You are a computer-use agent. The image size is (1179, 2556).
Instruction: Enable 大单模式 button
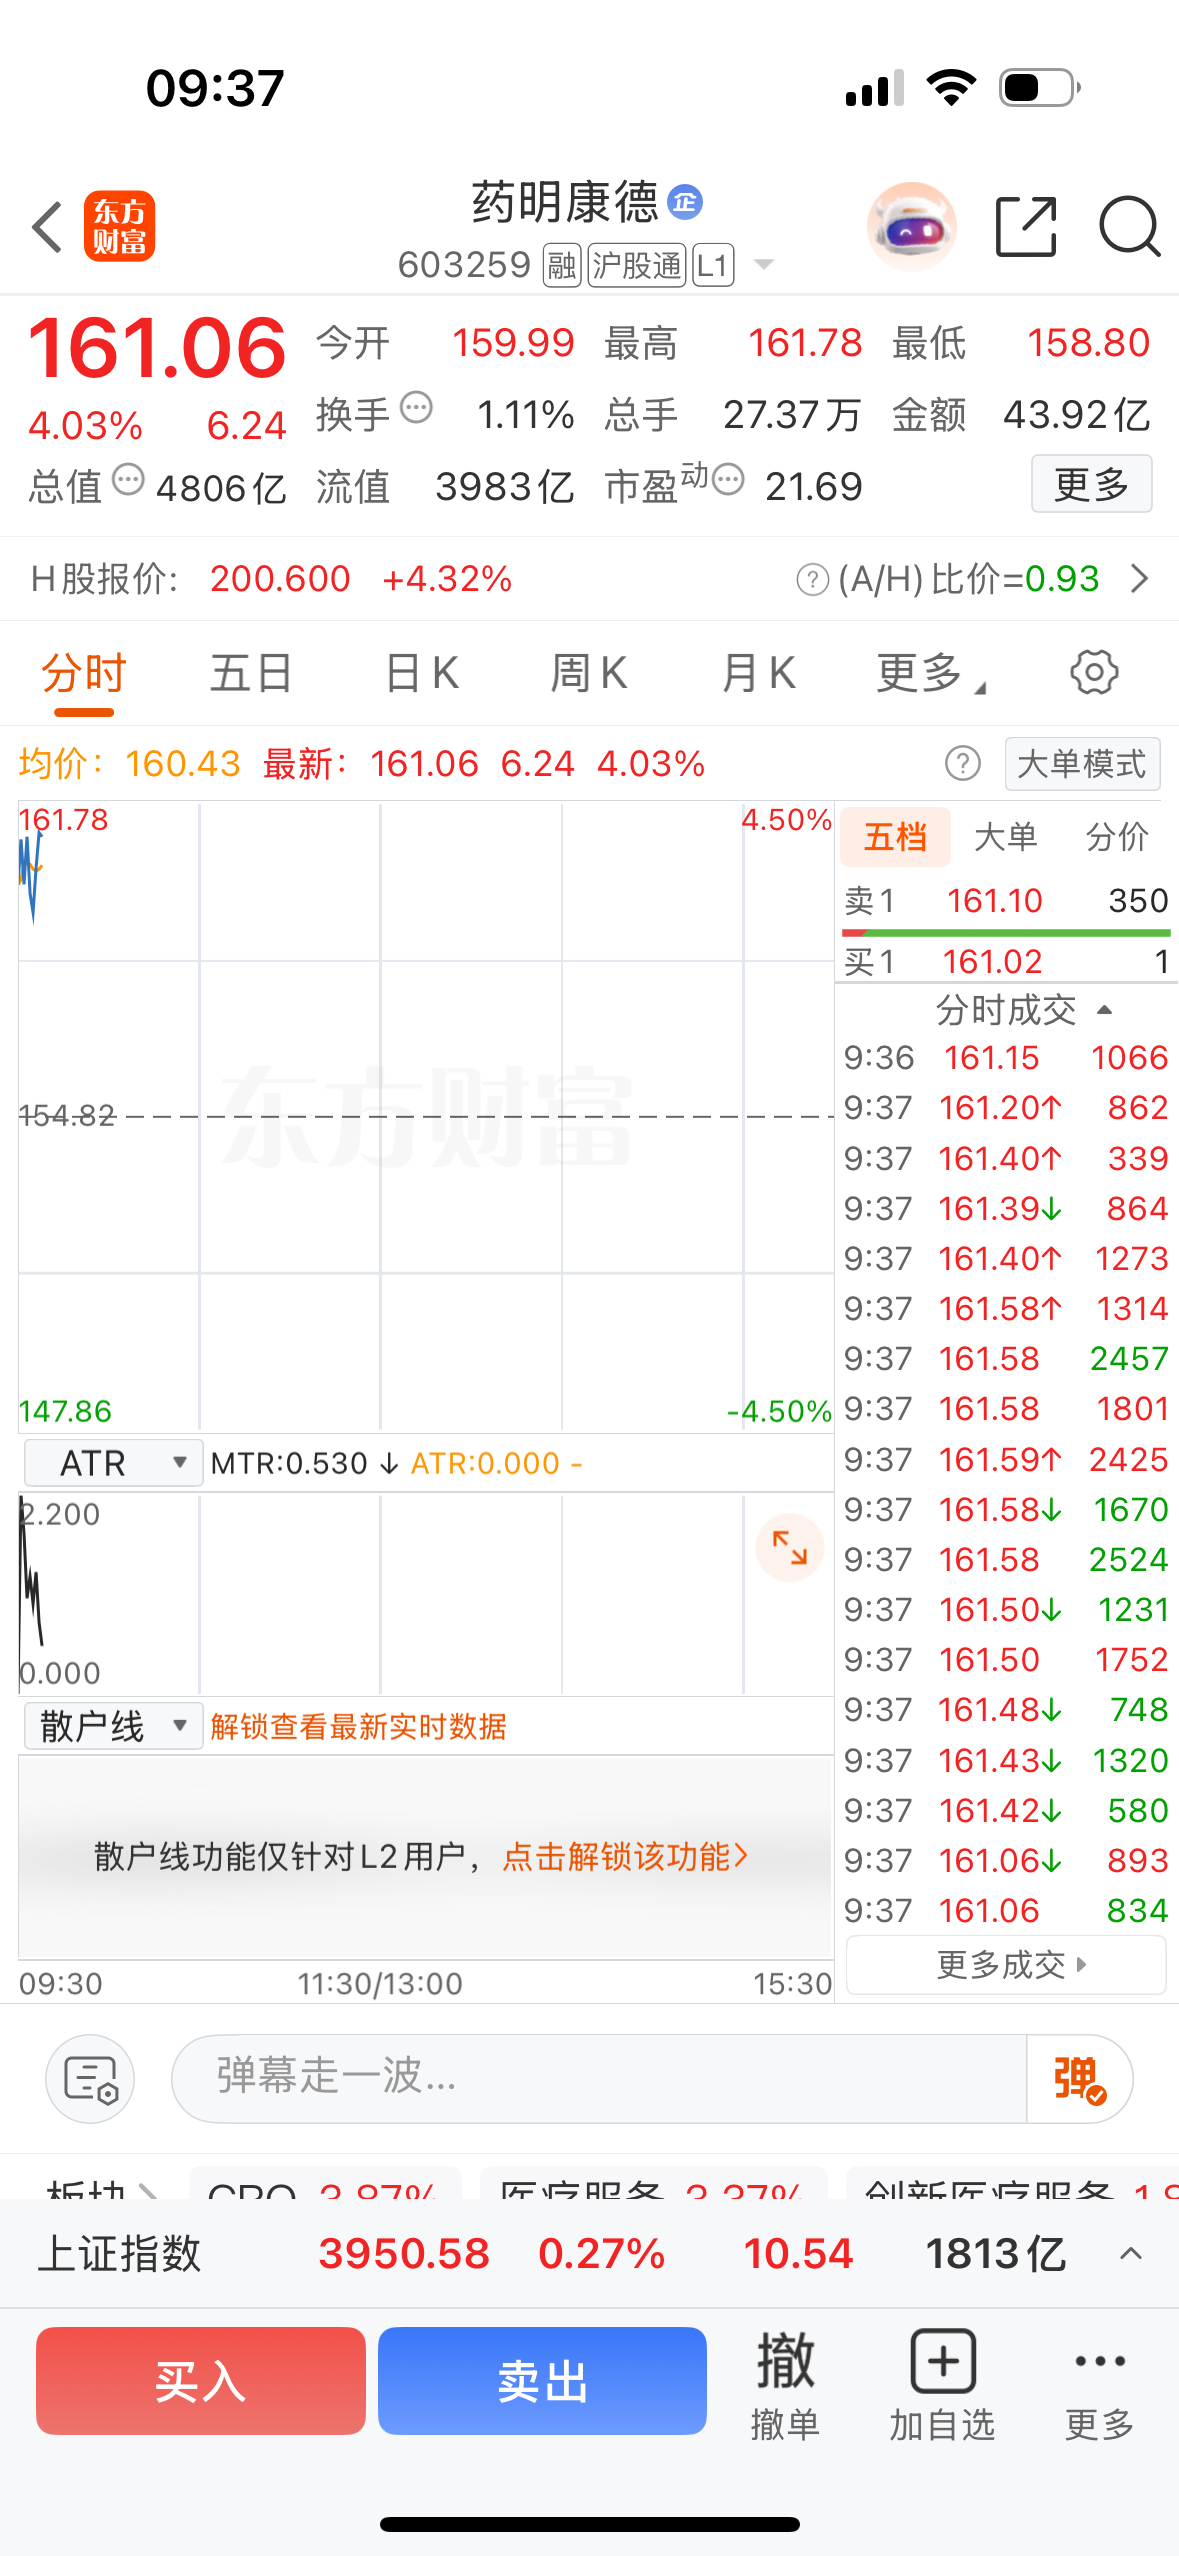1082,764
